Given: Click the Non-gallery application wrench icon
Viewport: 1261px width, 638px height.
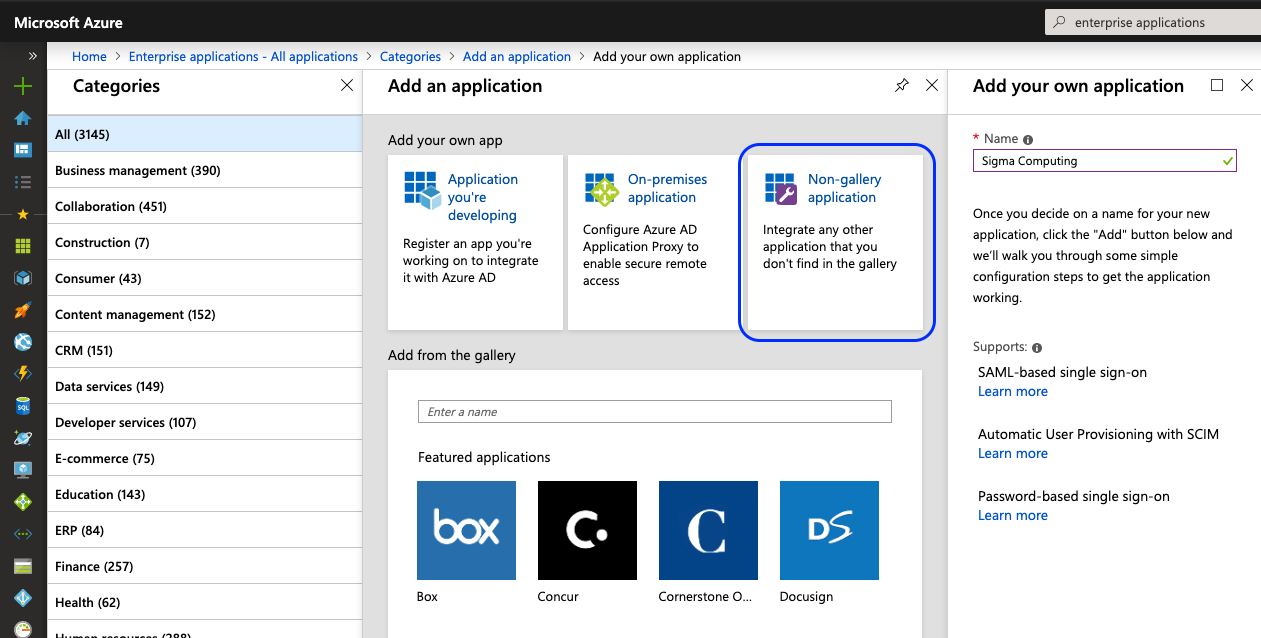Looking at the screenshot, I should [781, 188].
